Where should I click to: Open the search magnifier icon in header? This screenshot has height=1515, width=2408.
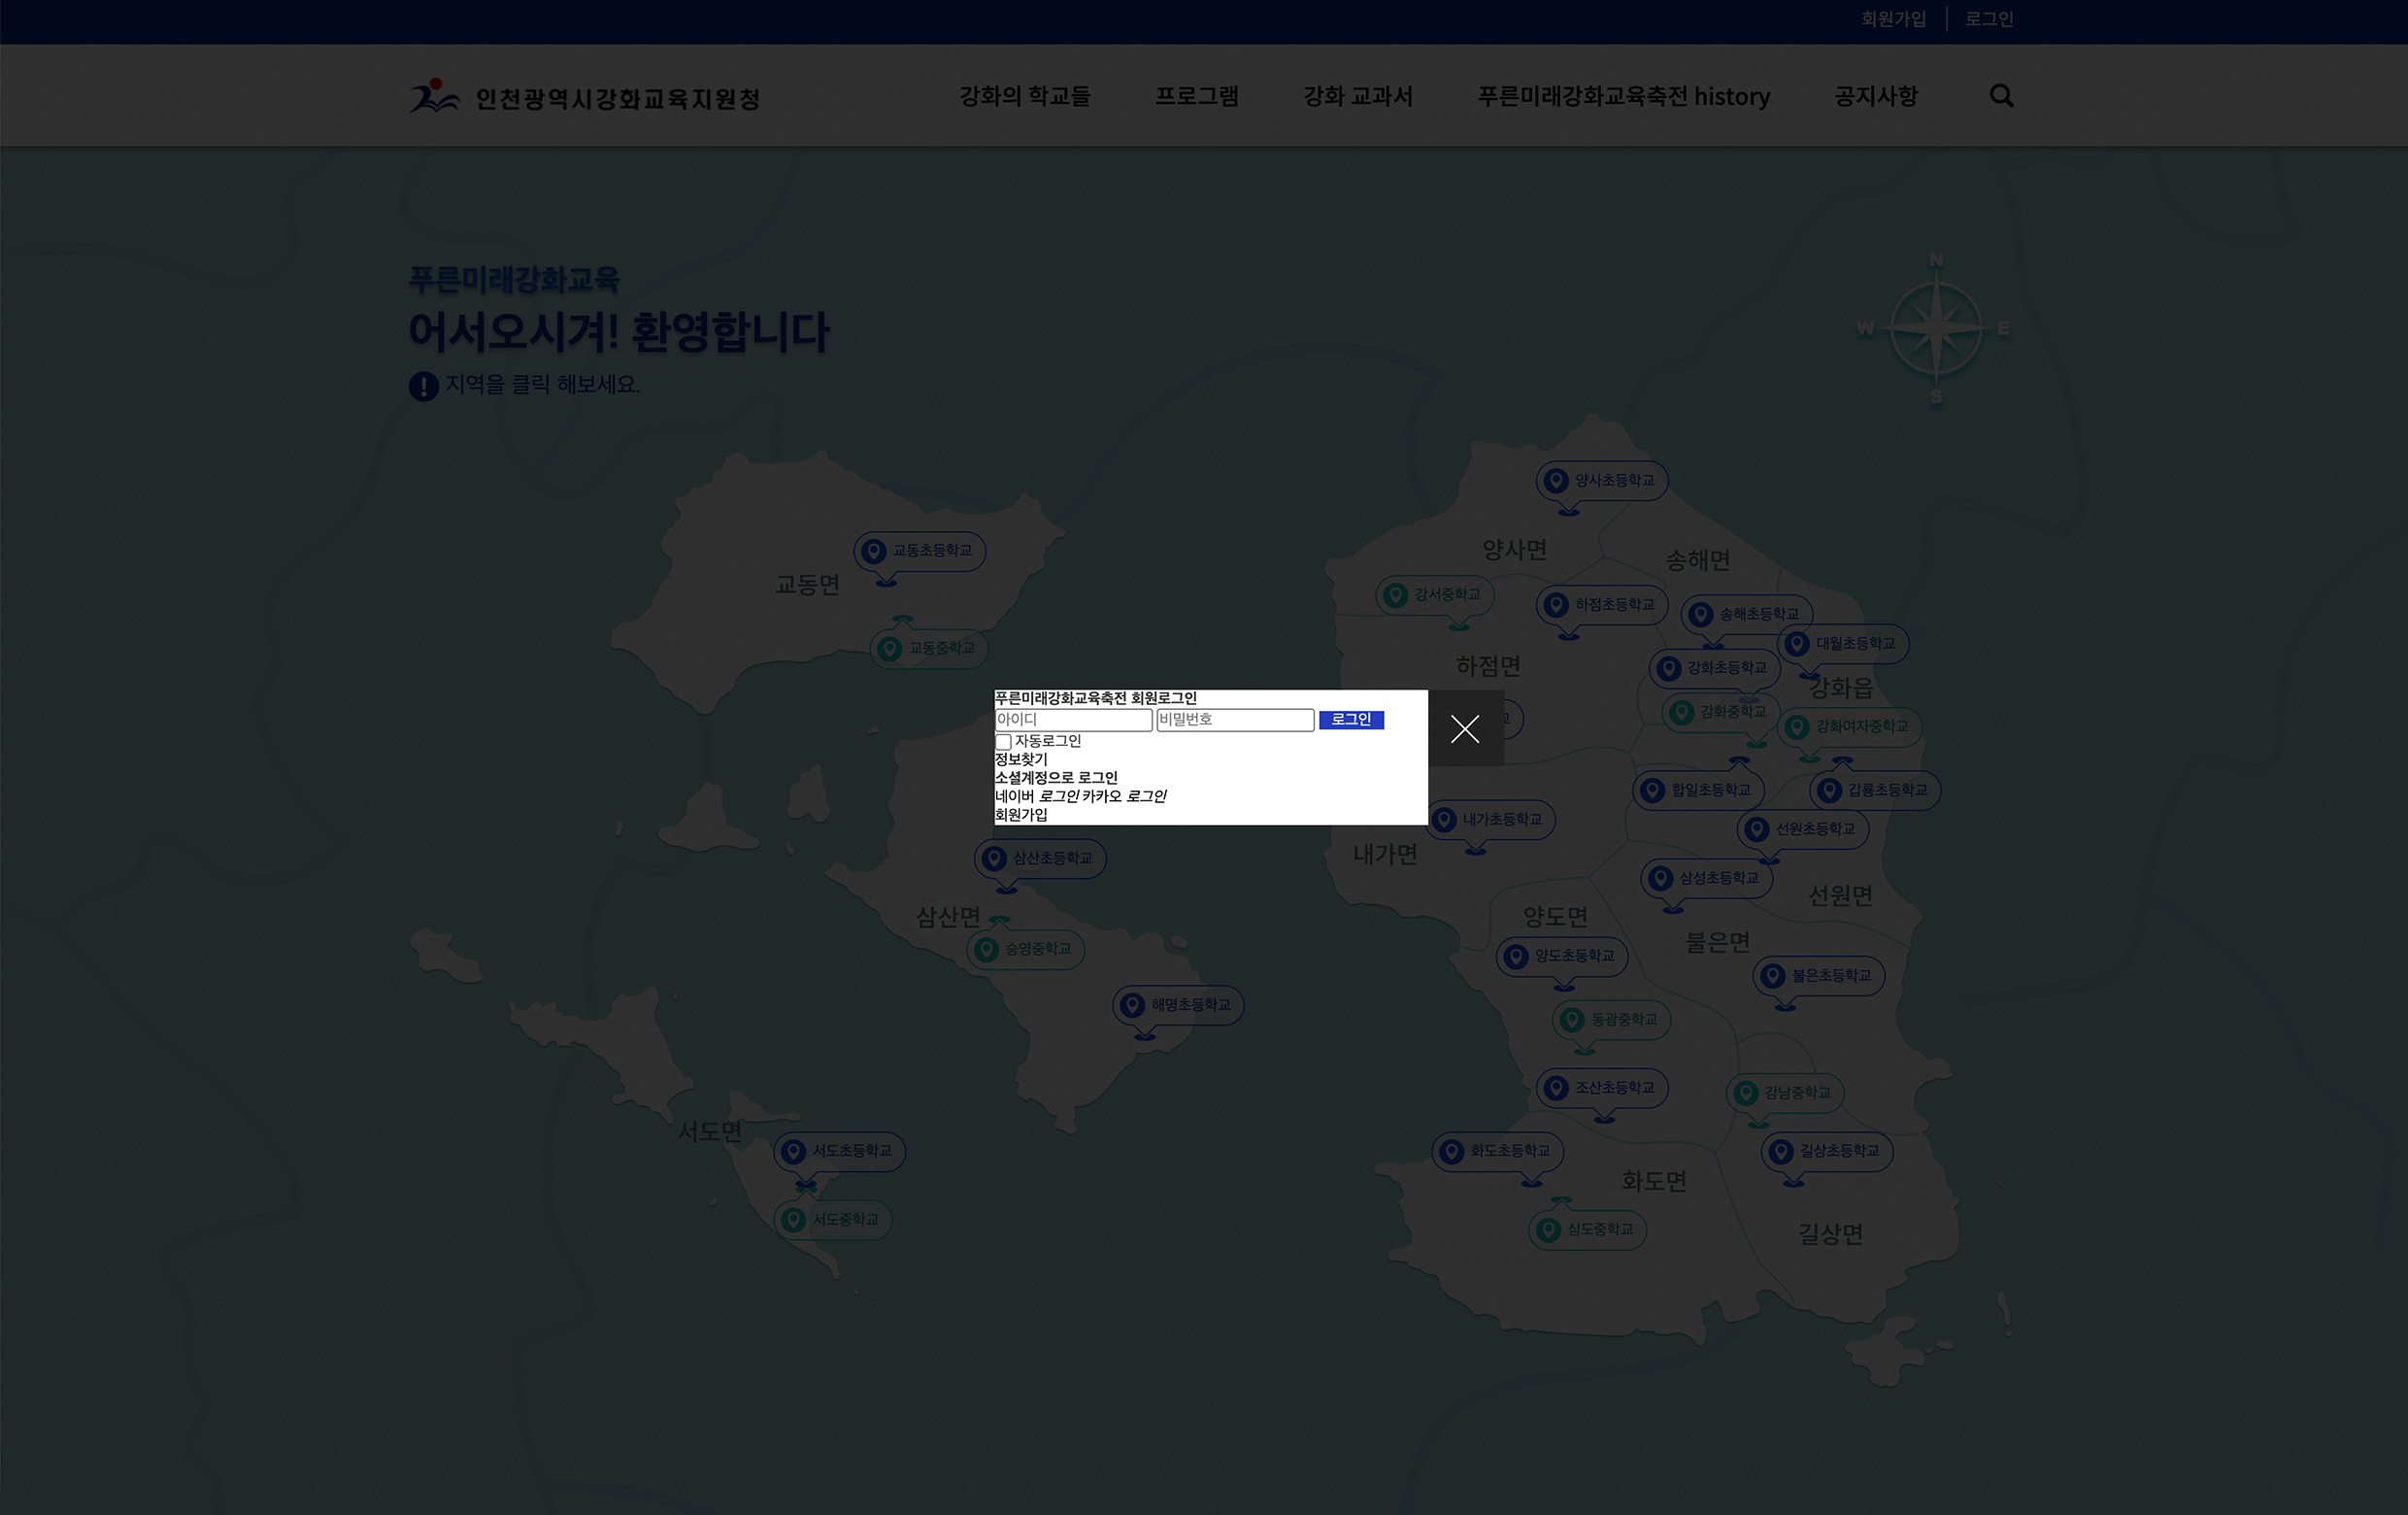(x=2001, y=96)
